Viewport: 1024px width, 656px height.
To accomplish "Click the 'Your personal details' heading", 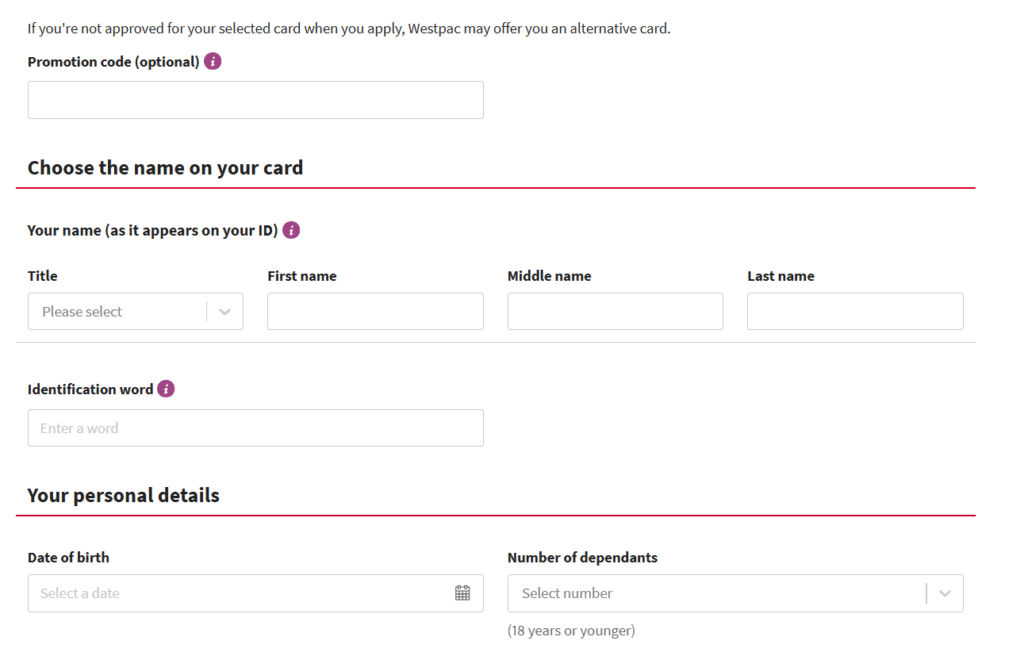I will pyautogui.click(x=123, y=495).
